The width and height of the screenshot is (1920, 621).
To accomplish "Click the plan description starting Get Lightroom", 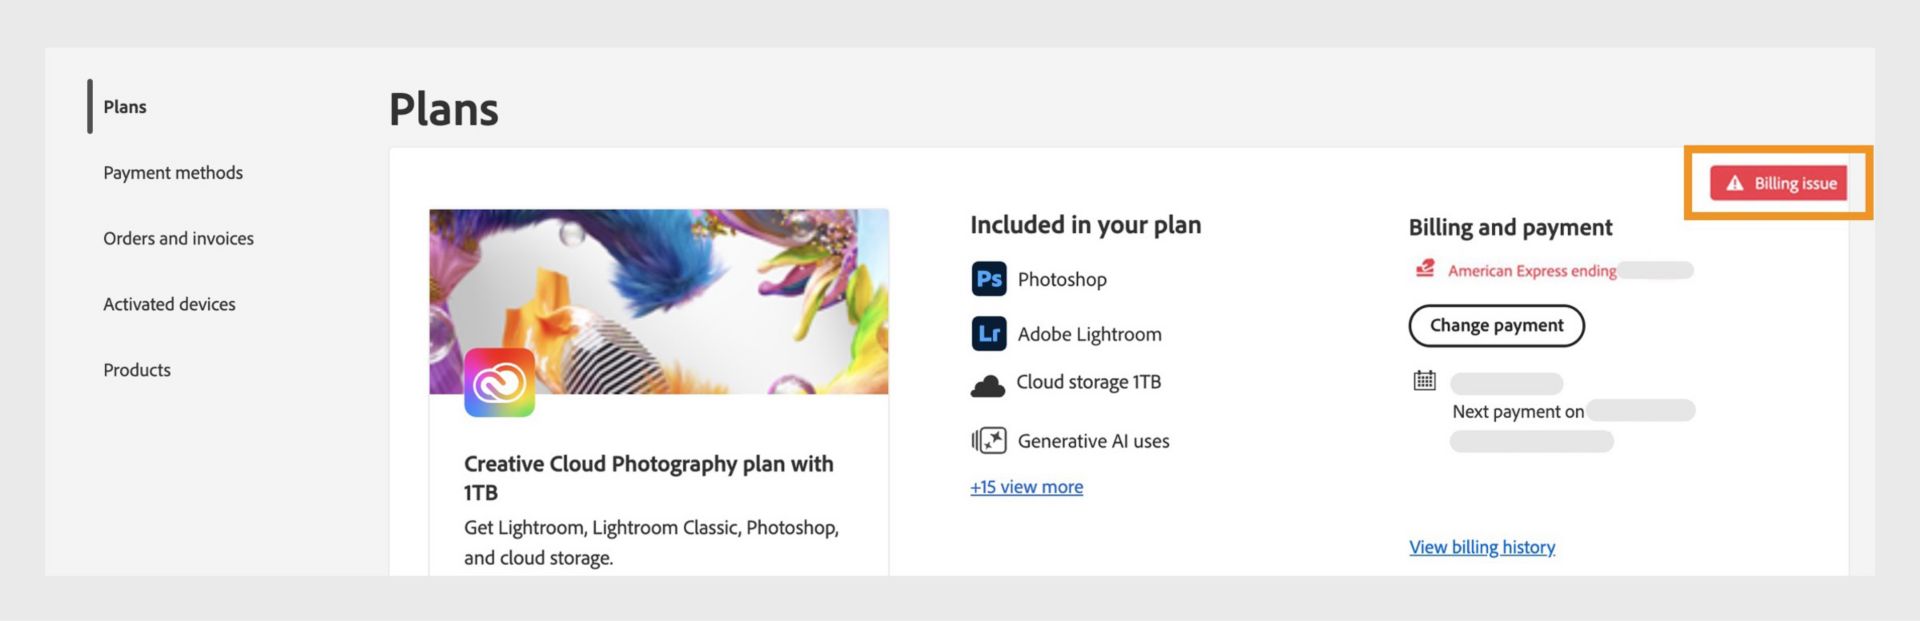I will coord(651,543).
